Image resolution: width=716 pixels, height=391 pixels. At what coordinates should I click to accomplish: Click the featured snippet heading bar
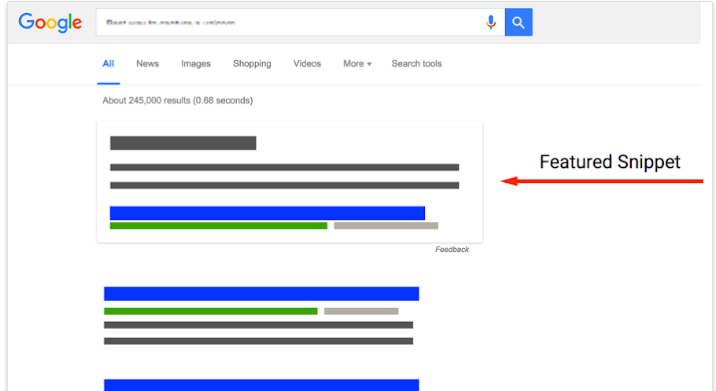pos(183,143)
